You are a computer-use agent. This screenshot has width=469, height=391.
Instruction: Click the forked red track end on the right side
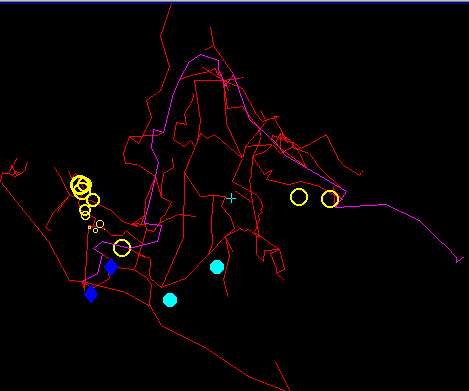tap(360, 173)
